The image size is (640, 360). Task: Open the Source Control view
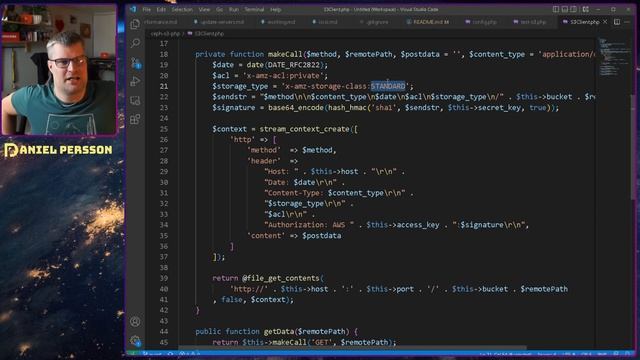(136, 62)
